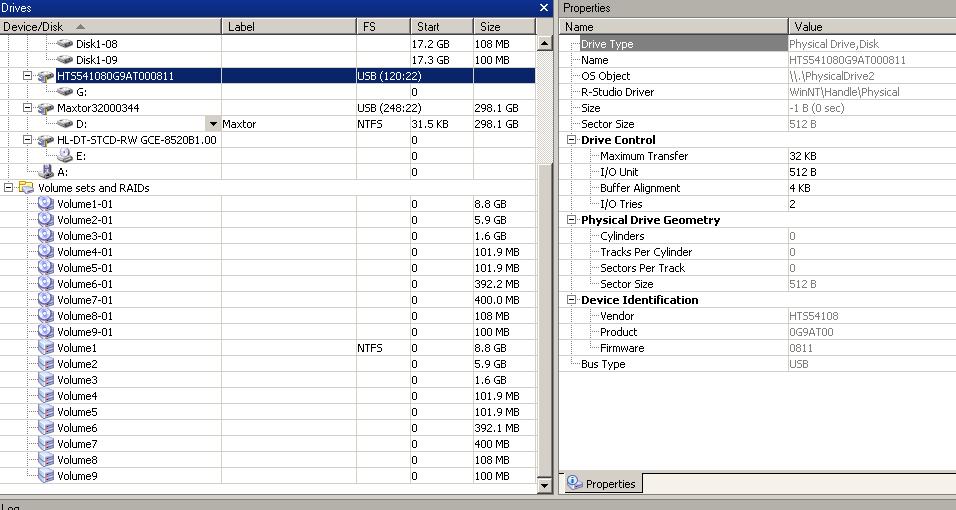956x510 pixels.
Task: Select the Volume7 tree row
Action: pos(268,444)
